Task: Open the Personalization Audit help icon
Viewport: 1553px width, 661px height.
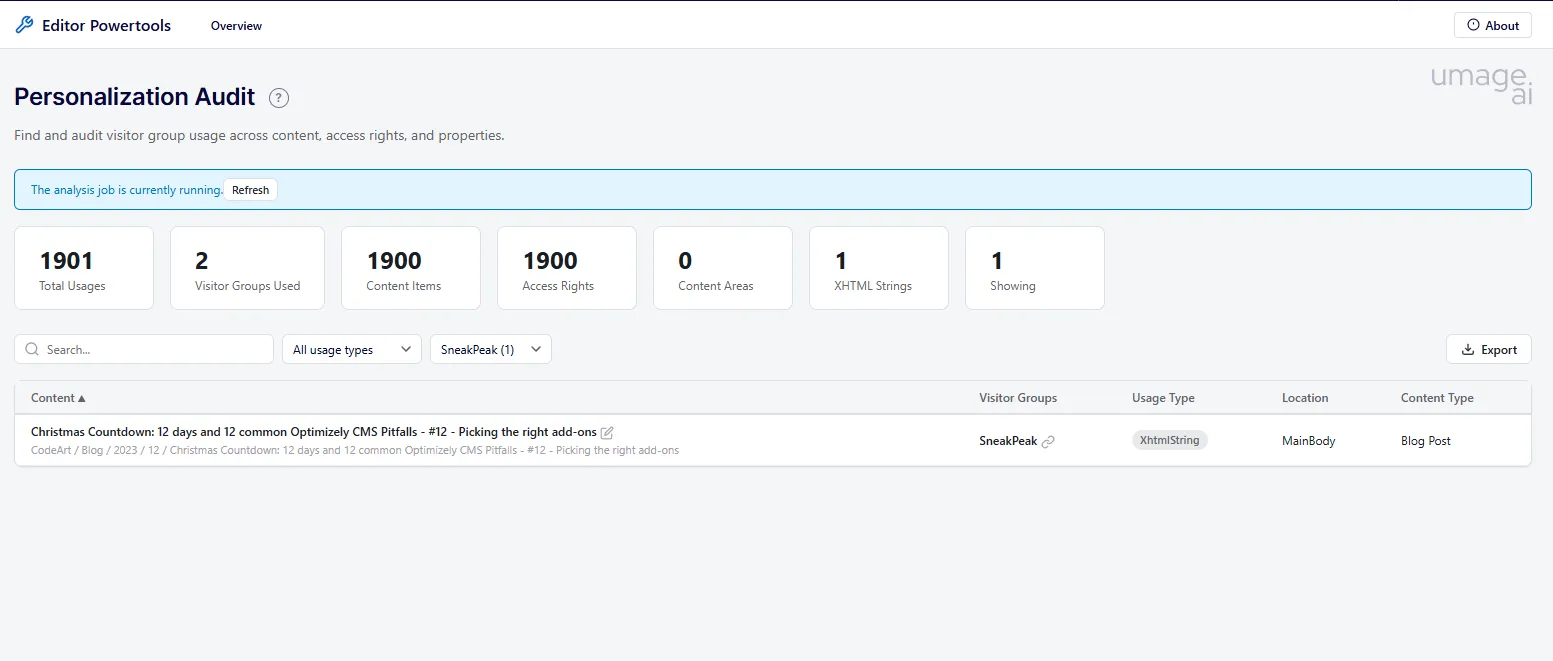Action: pos(279,98)
